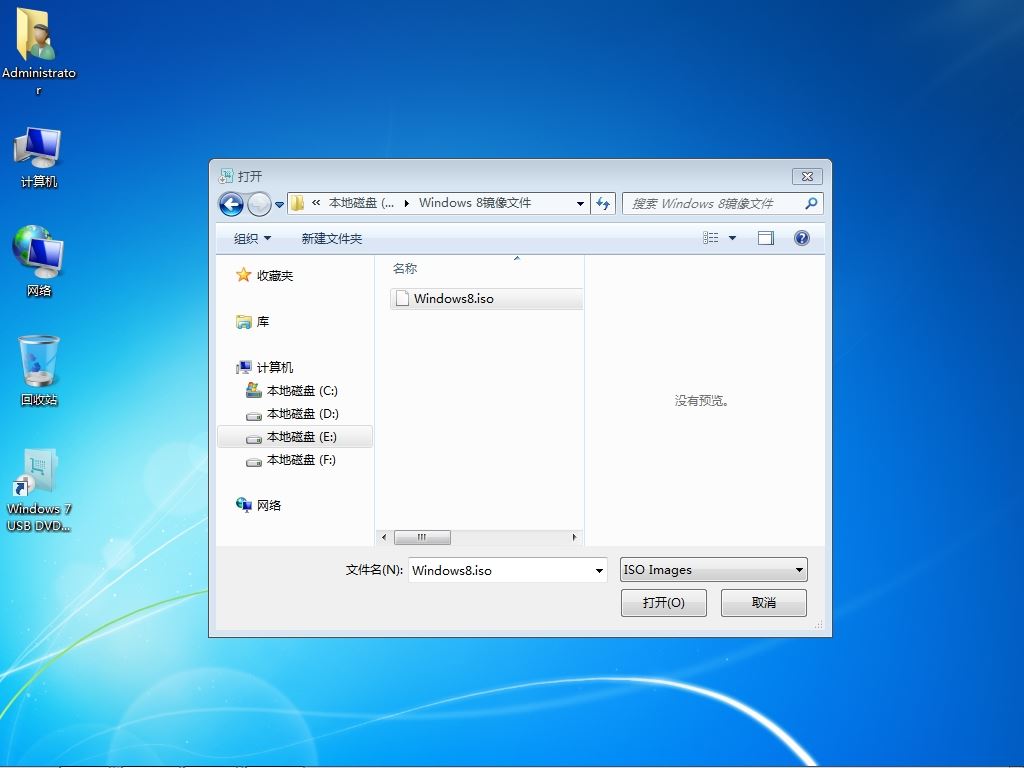Viewport: 1024px width, 768px height.
Task: Click the Forward navigation arrow
Action: (259, 204)
